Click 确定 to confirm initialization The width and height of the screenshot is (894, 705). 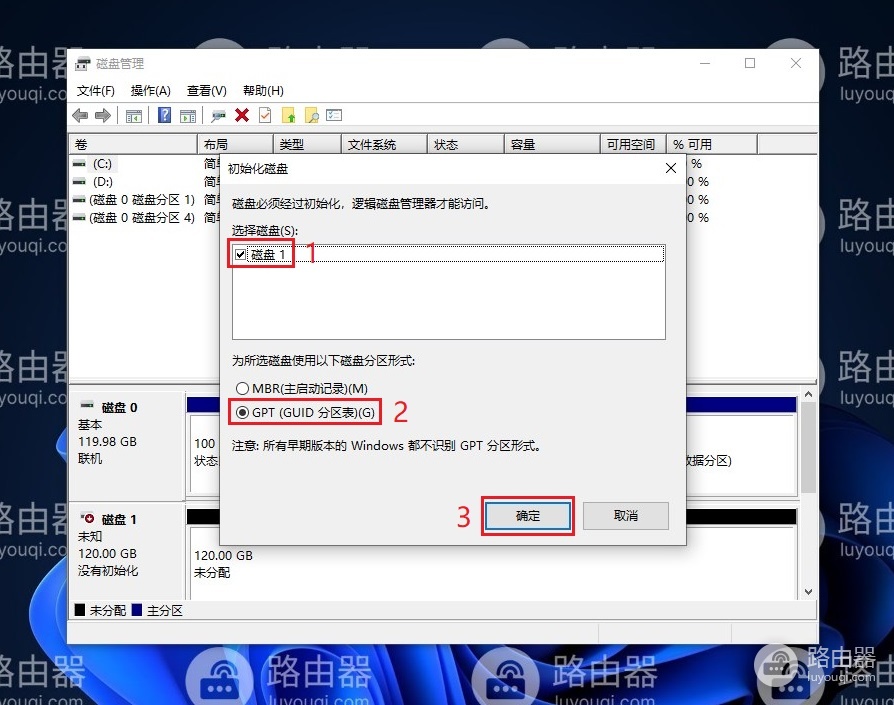coord(527,516)
